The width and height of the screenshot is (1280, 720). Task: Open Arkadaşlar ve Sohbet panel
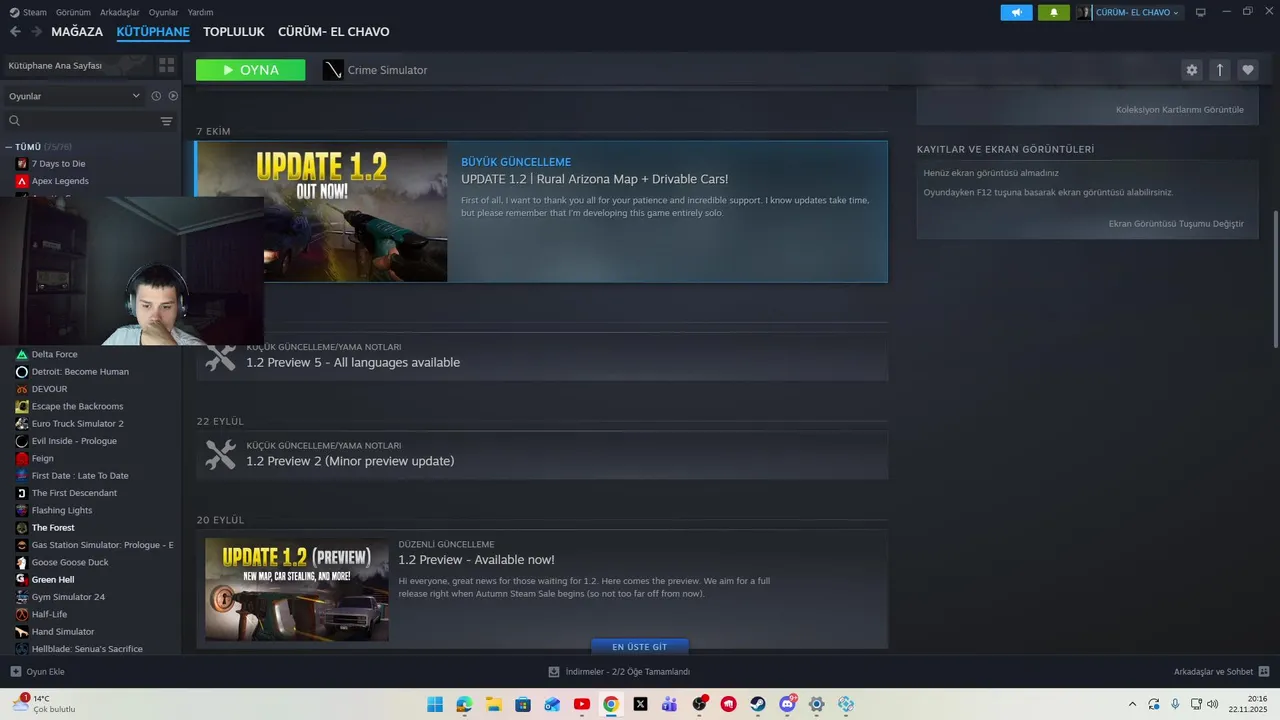pyautogui.click(x=1221, y=672)
